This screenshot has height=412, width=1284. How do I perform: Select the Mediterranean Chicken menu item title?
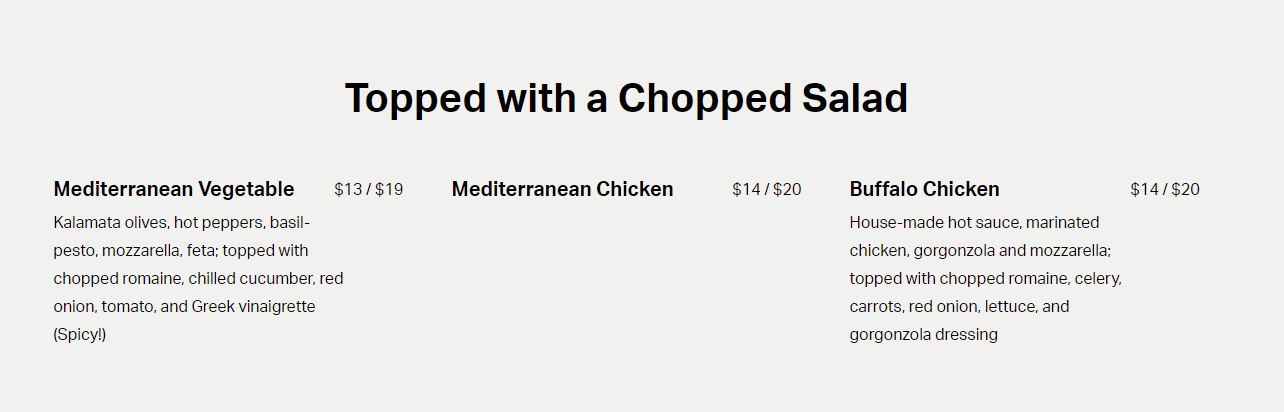562,189
